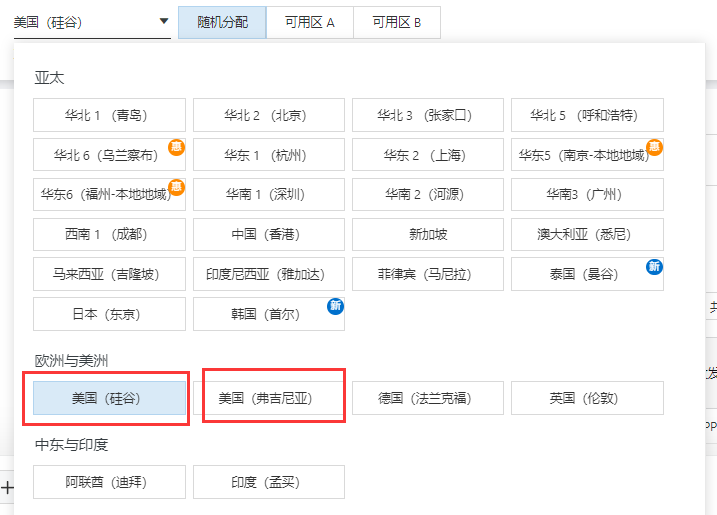Image resolution: width=717 pixels, height=515 pixels.
Task: Switch to 可用区 A
Action: [309, 22]
